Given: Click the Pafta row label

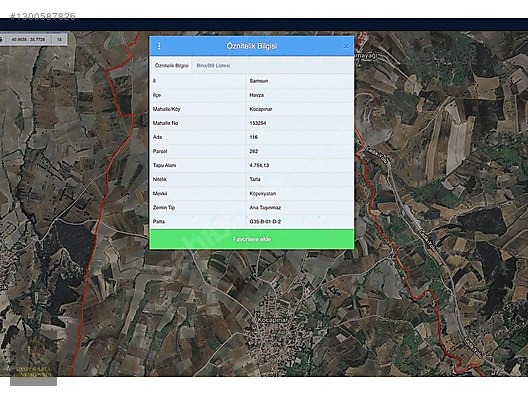Looking at the screenshot, I should pyautogui.click(x=159, y=222).
